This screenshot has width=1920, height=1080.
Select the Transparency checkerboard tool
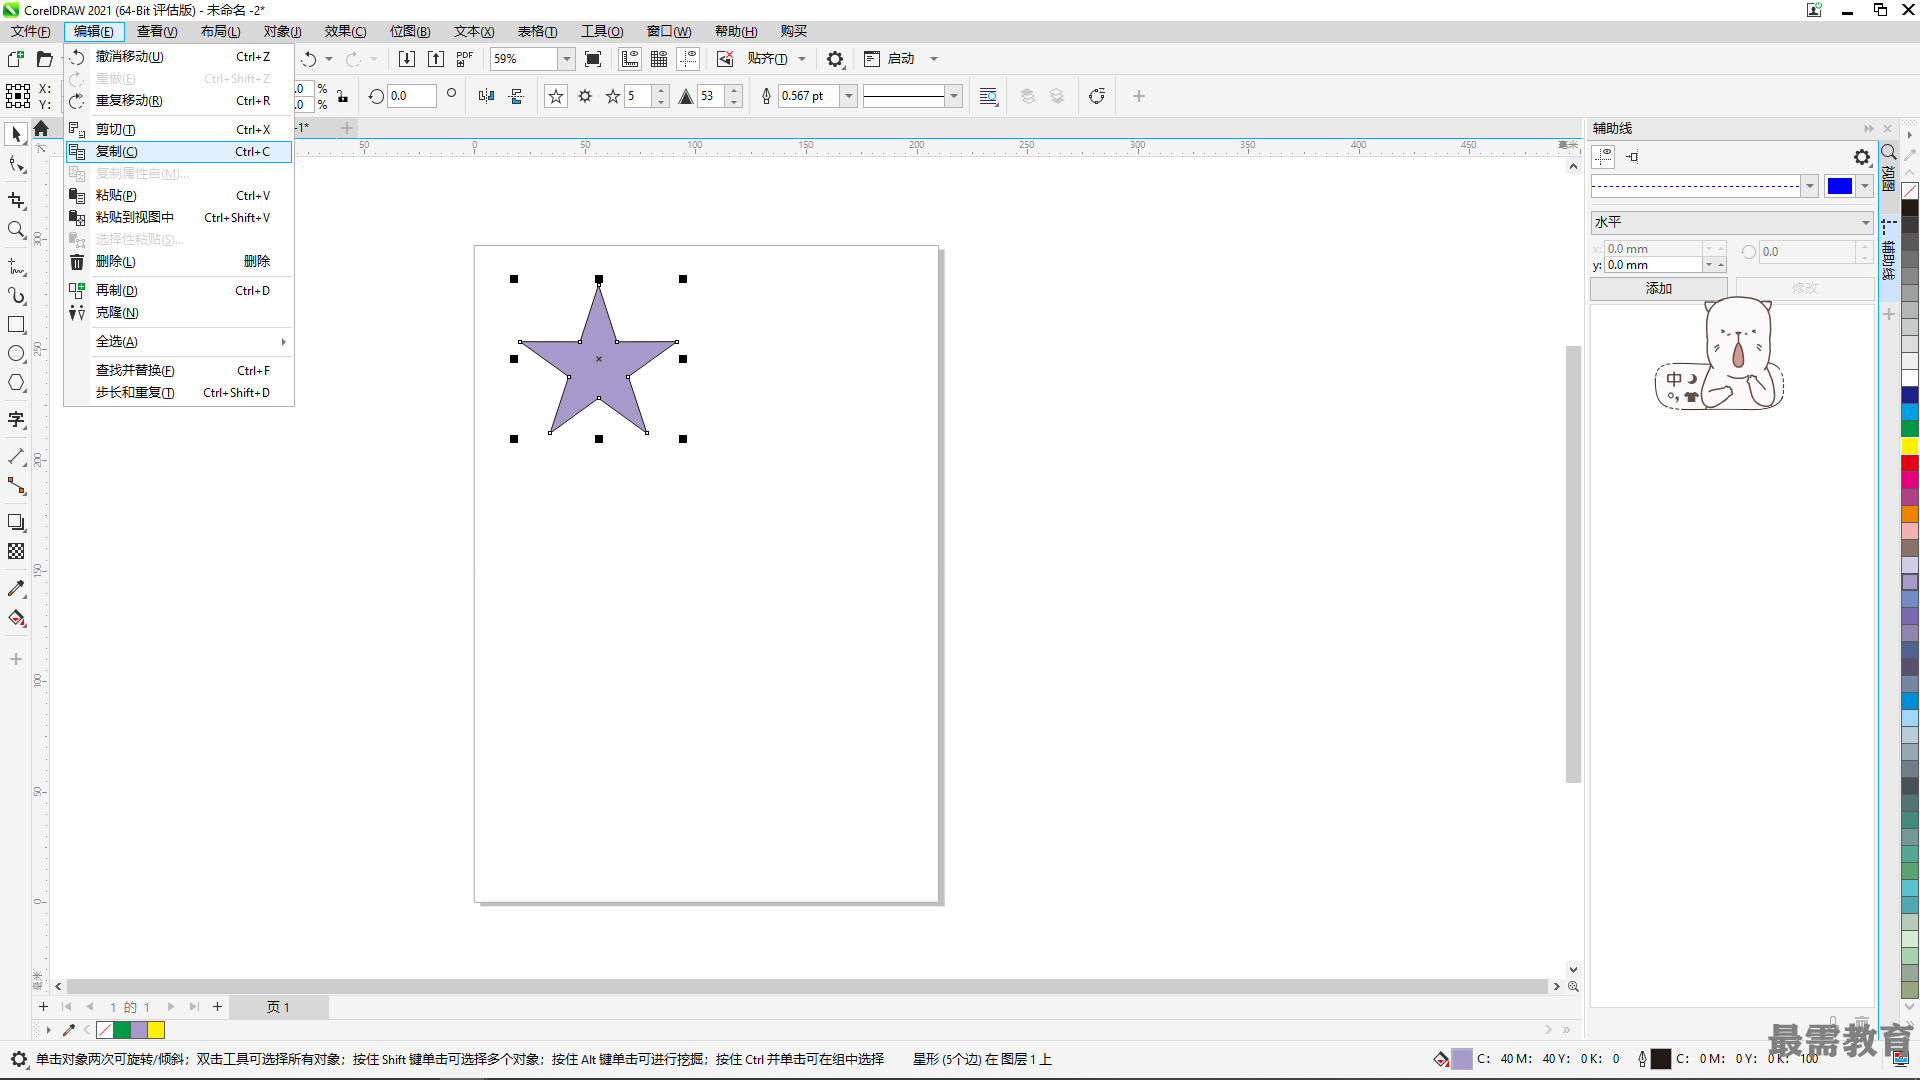click(x=16, y=551)
